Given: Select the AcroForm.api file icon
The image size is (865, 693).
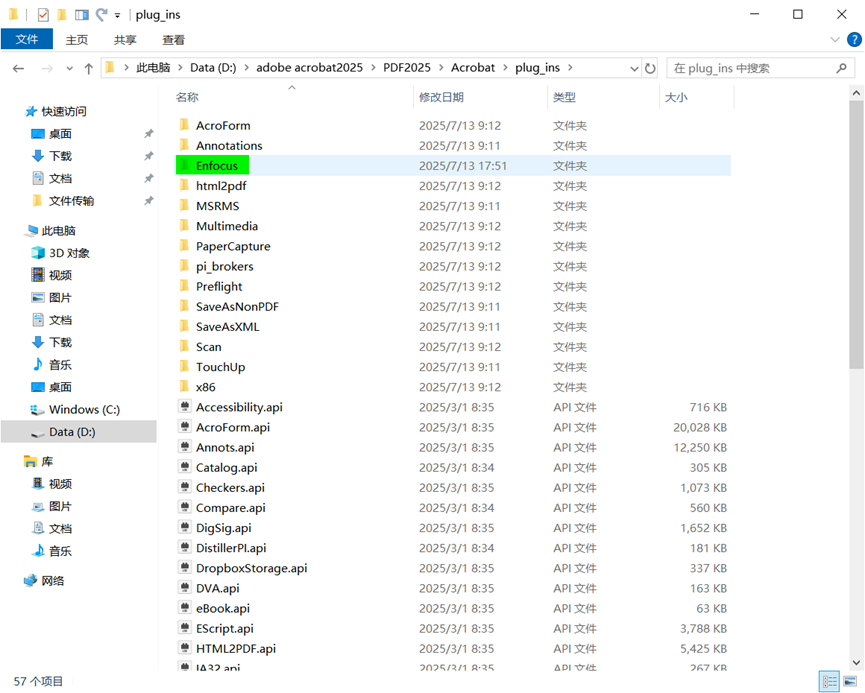Looking at the screenshot, I should coord(185,427).
